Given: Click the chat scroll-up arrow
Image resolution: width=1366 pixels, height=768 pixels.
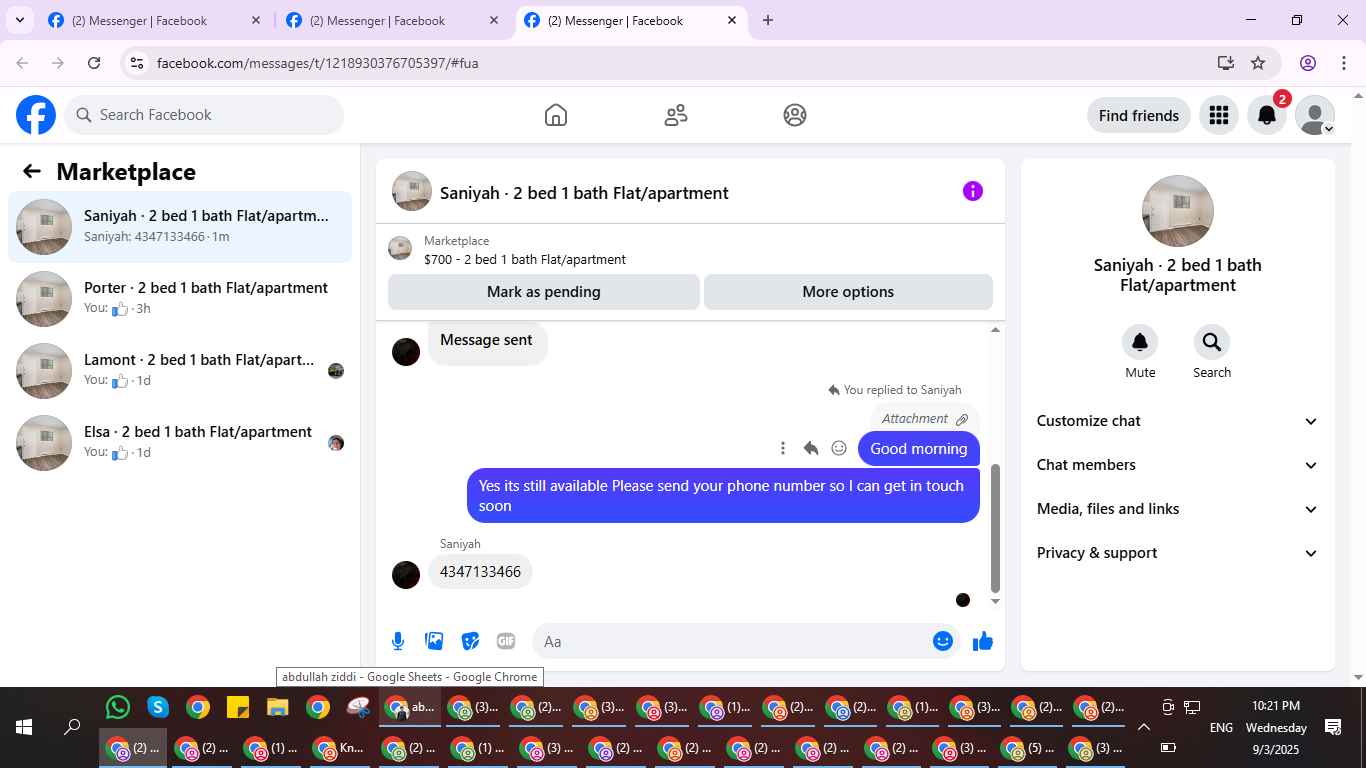Looking at the screenshot, I should pyautogui.click(x=995, y=330).
